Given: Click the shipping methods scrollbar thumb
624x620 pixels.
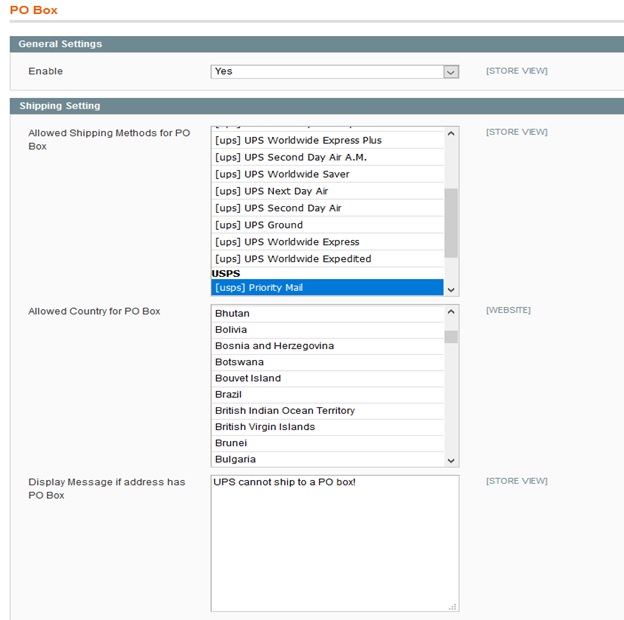Looking at the screenshot, I should (x=451, y=223).
